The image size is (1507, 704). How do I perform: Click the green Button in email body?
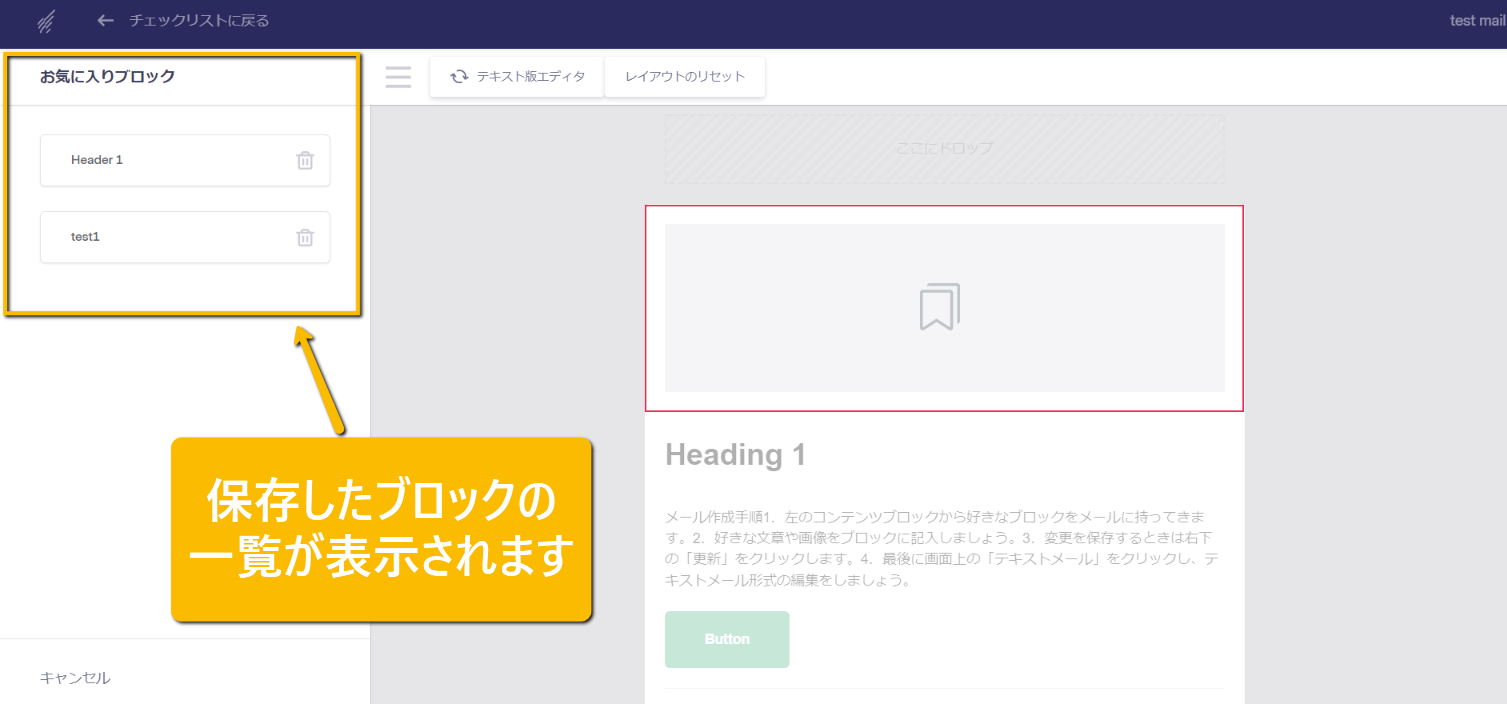tap(727, 639)
